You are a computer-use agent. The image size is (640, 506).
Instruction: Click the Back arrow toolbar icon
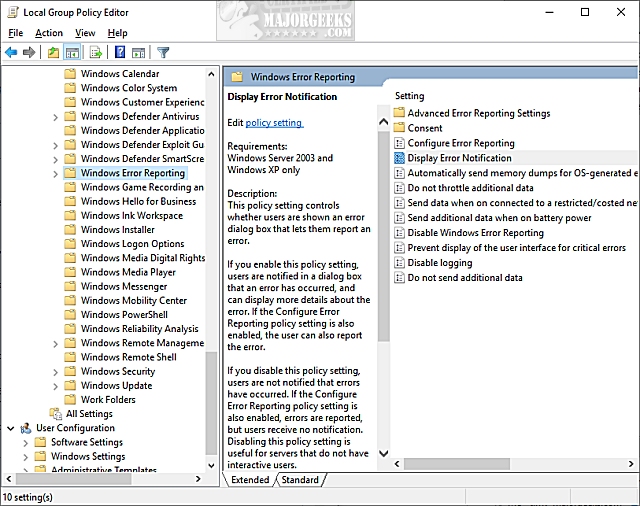pos(11,52)
